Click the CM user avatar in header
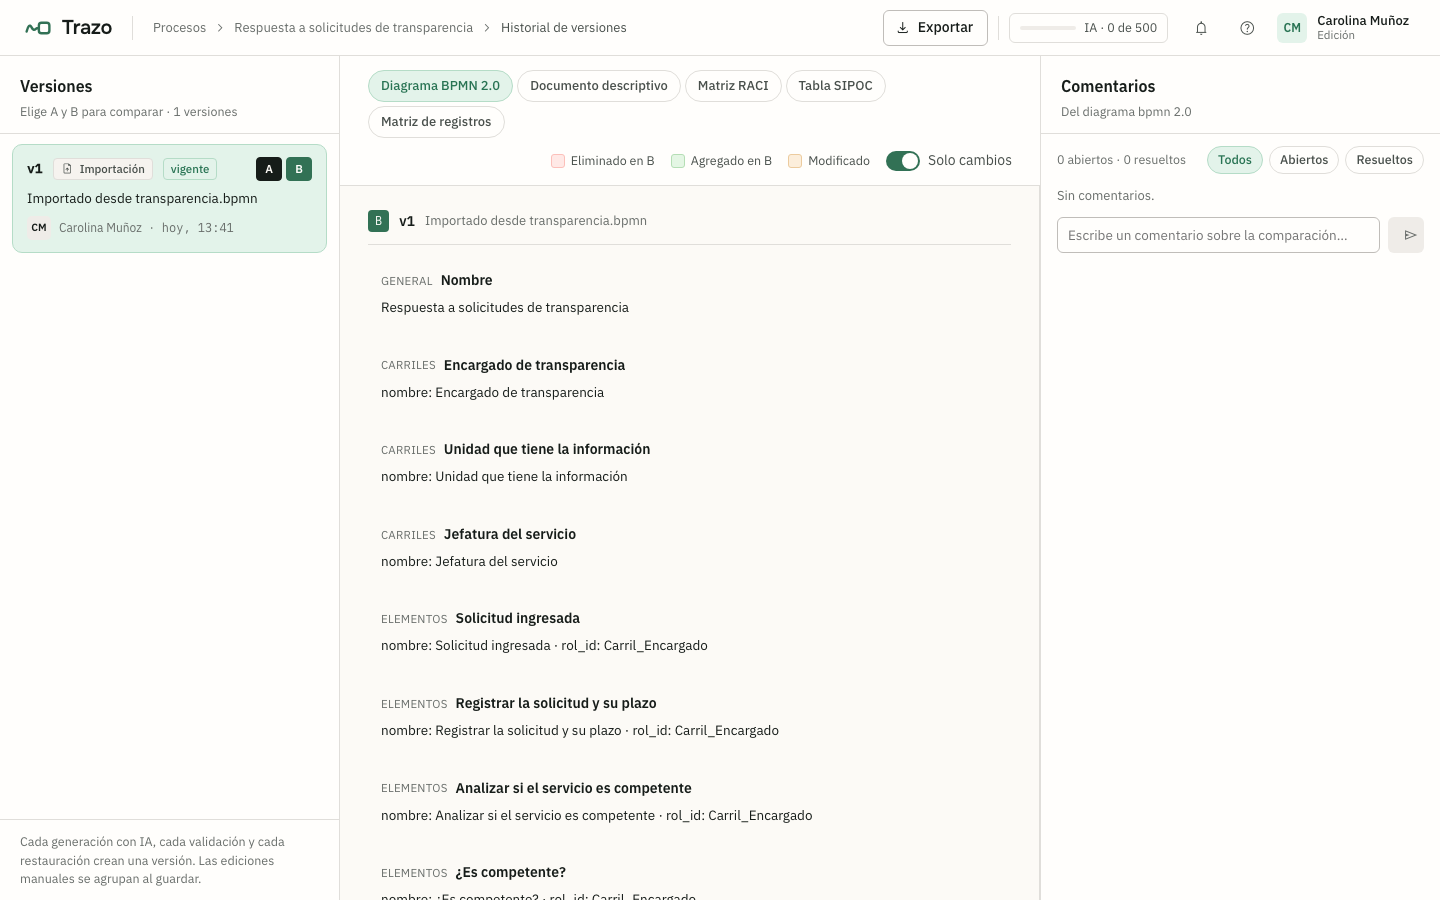The height and width of the screenshot is (900, 1440). tap(1292, 28)
